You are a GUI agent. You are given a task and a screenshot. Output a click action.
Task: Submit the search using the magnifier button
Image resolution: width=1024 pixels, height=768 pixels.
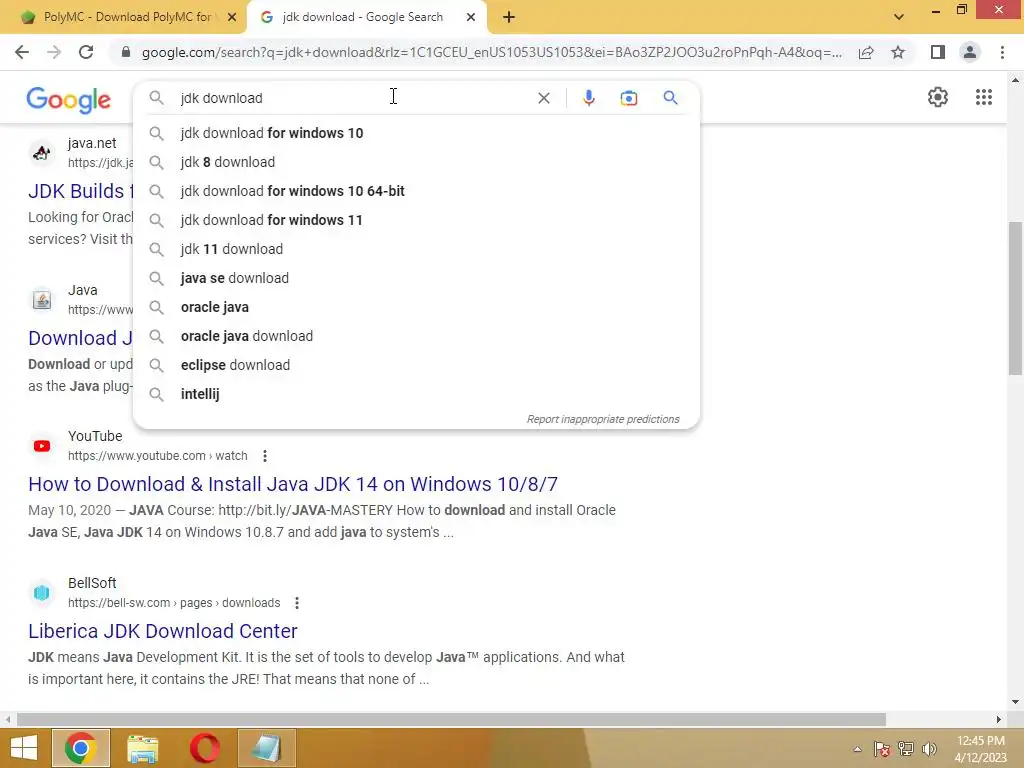(x=670, y=98)
